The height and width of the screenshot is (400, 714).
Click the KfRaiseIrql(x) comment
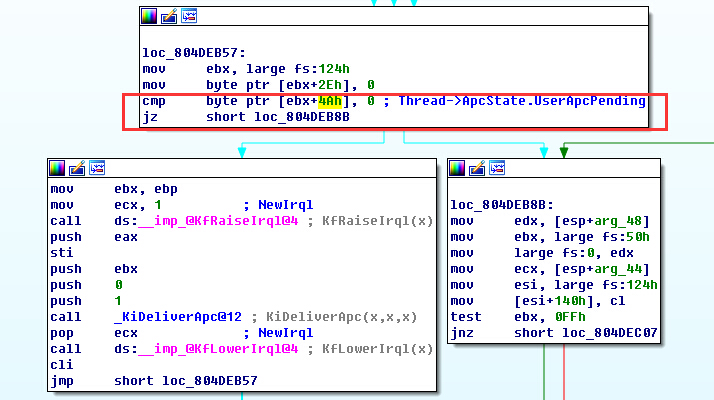tap(377, 221)
